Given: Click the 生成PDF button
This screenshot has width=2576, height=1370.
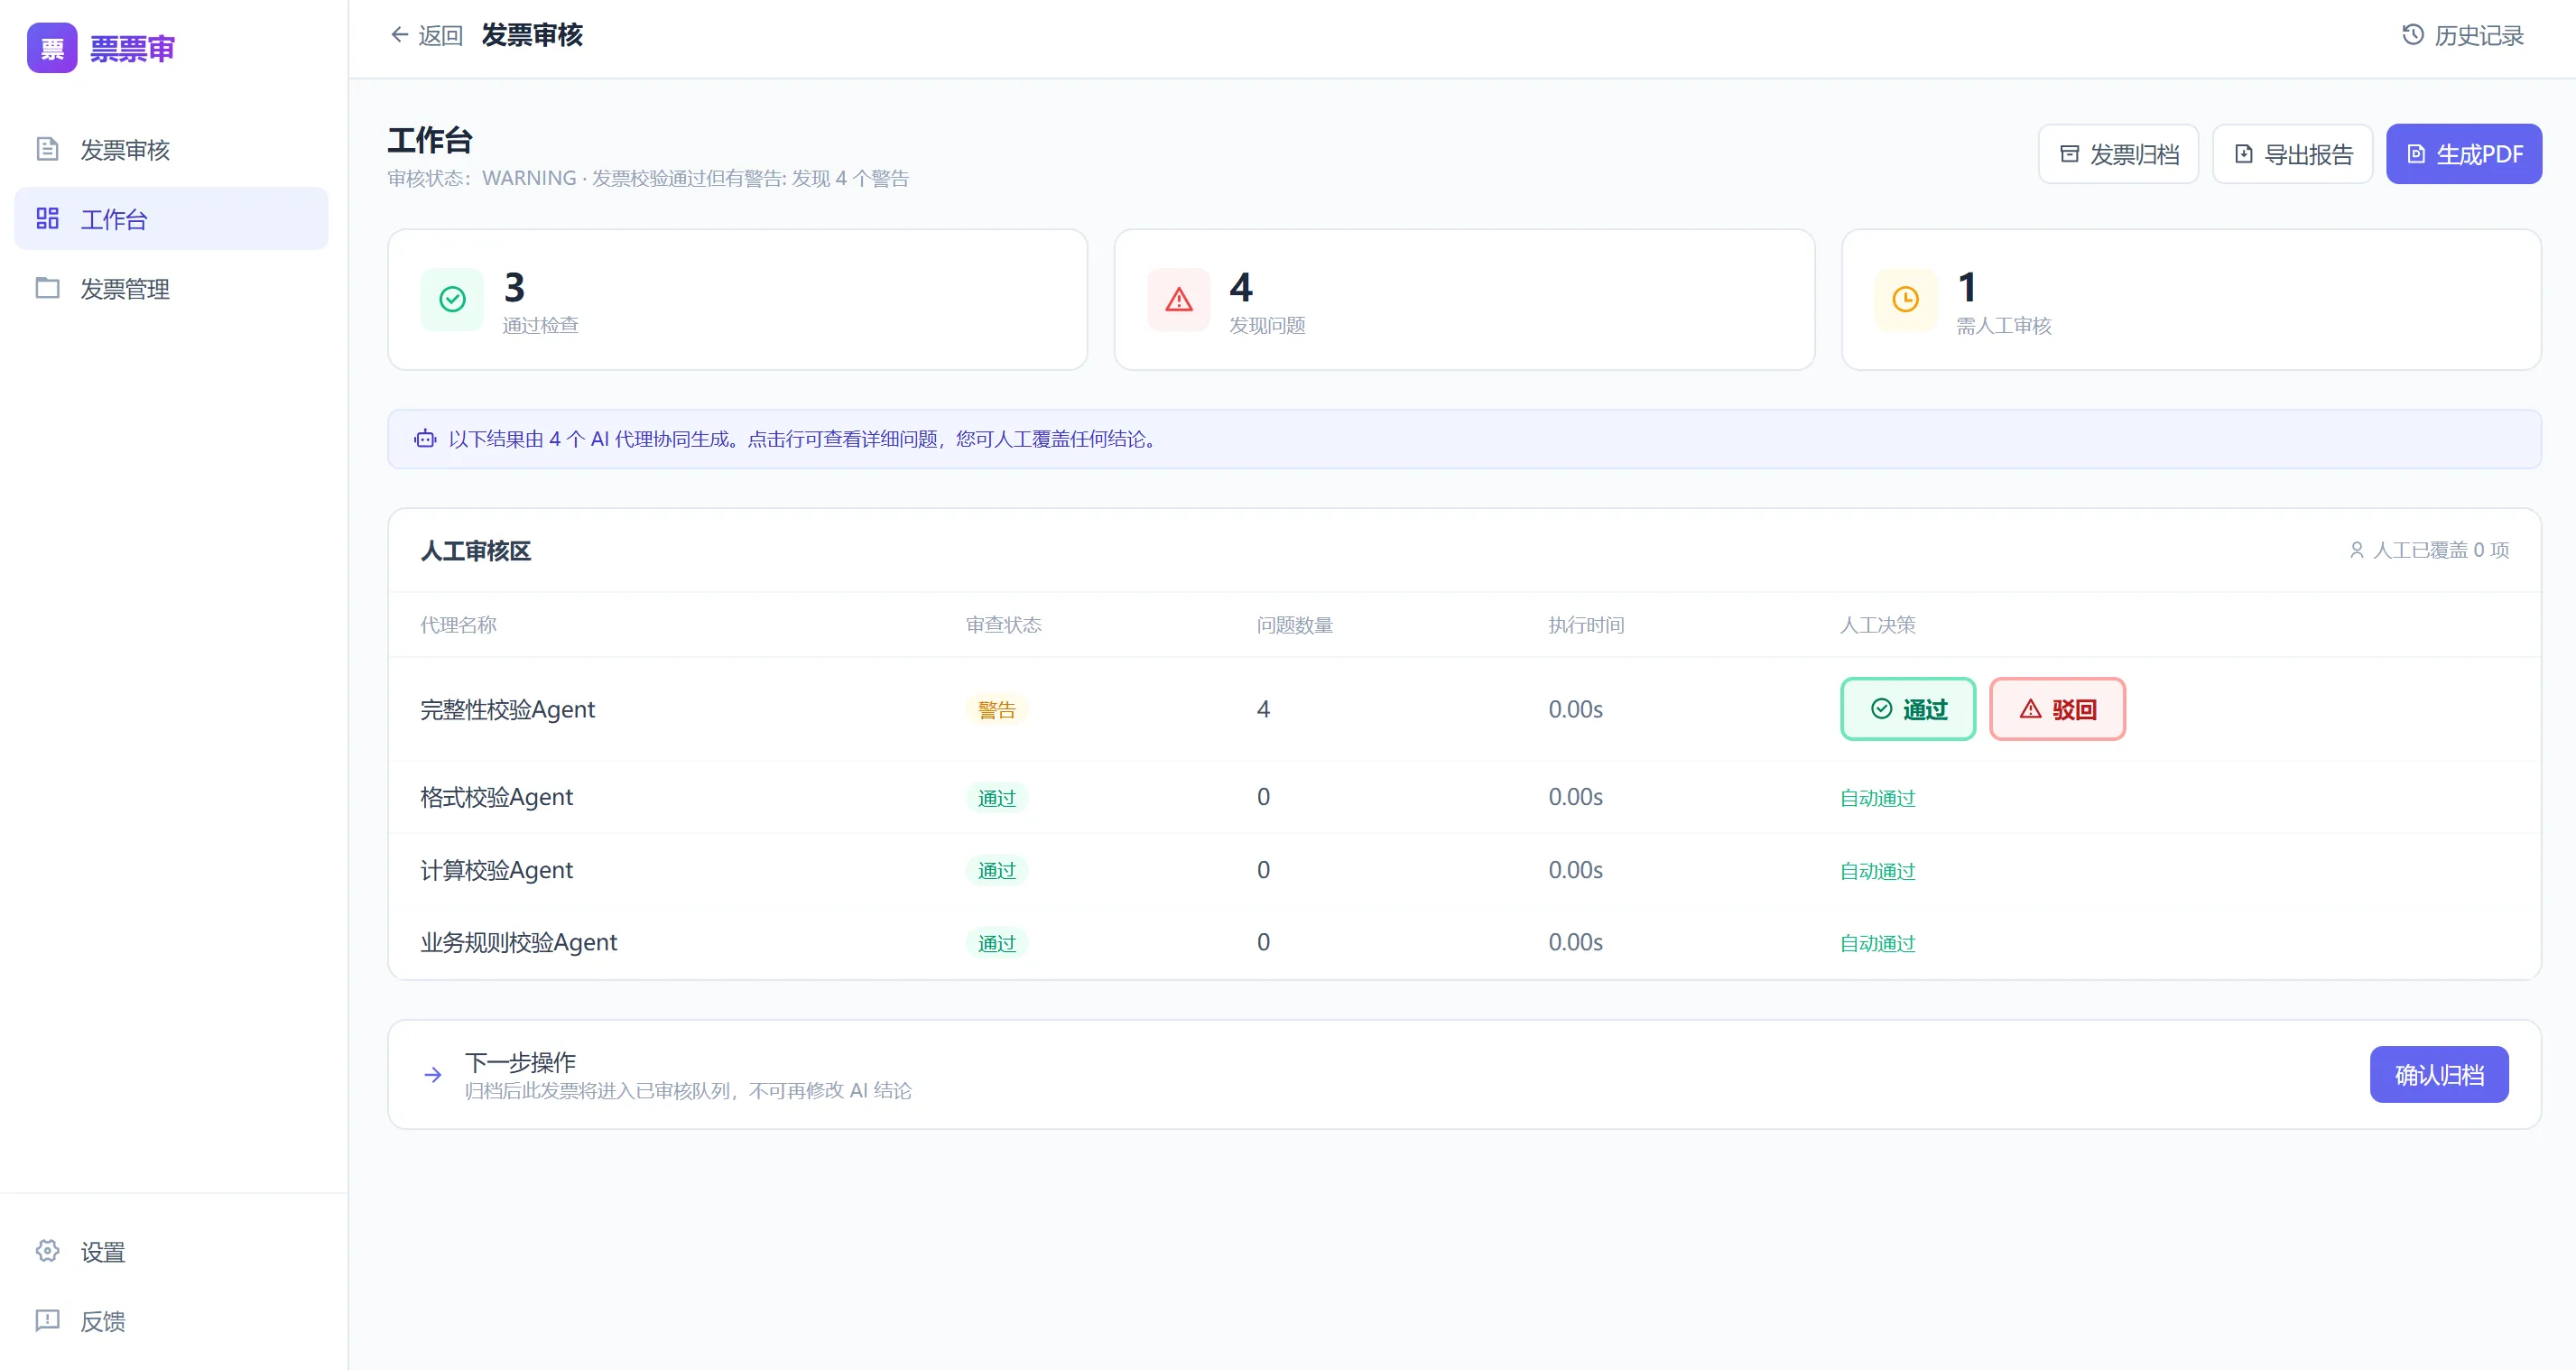Looking at the screenshot, I should (x=2464, y=154).
